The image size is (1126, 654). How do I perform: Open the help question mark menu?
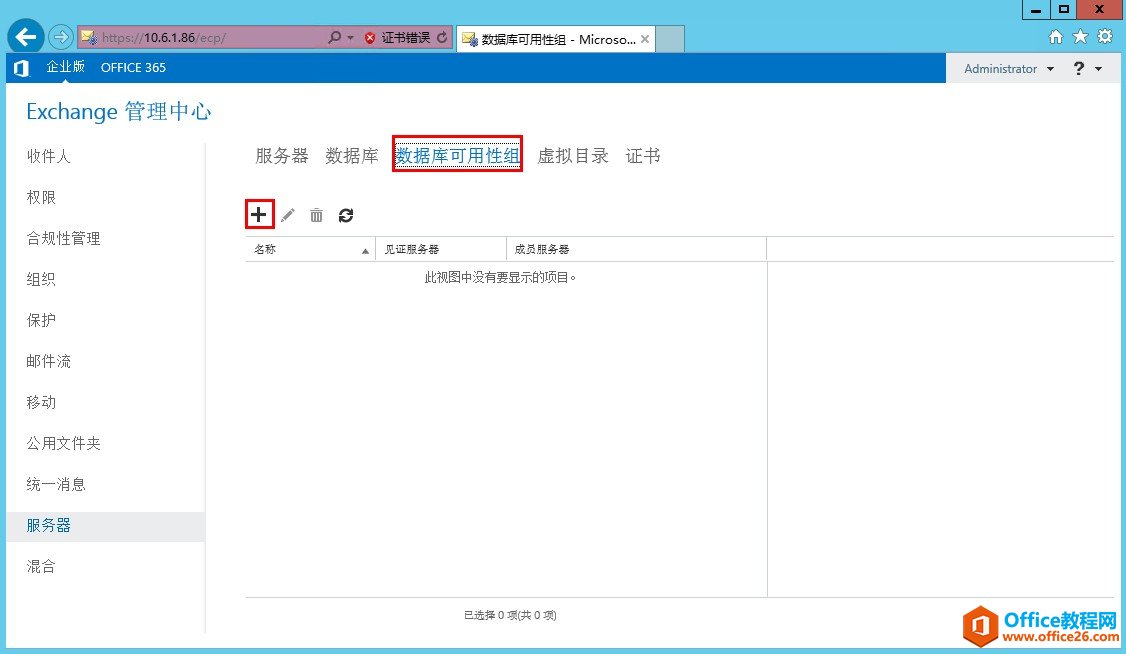(1079, 68)
